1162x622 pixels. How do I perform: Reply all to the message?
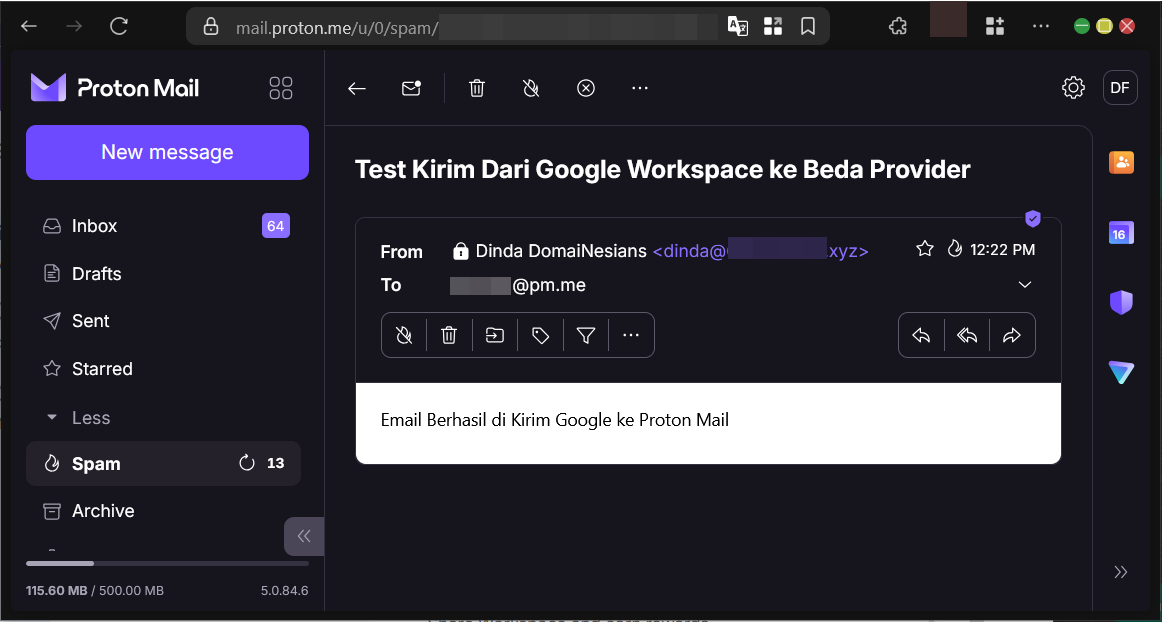tap(967, 336)
